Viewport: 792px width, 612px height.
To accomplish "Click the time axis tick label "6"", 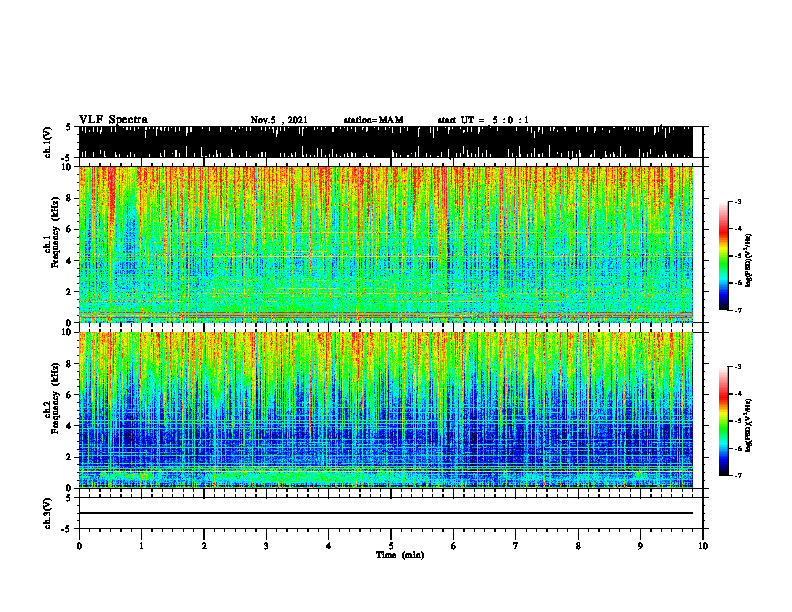I will pyautogui.click(x=454, y=546).
